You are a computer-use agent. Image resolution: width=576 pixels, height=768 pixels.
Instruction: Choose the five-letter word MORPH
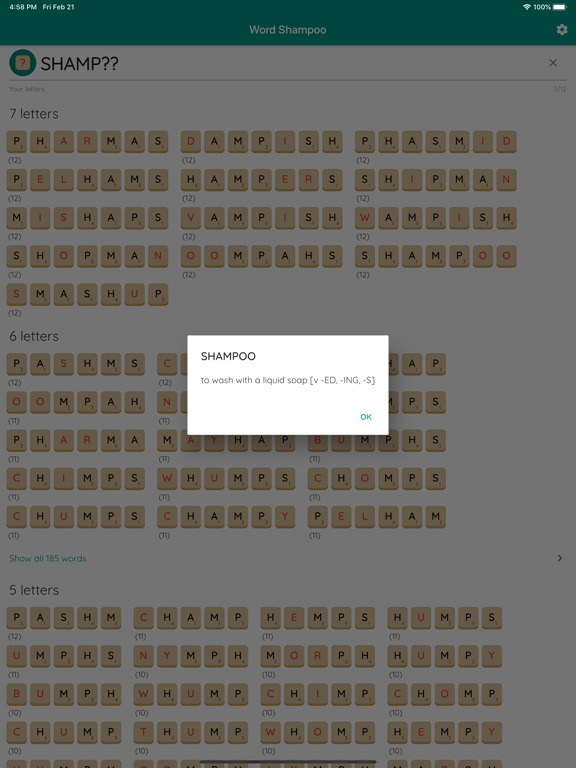click(317, 656)
